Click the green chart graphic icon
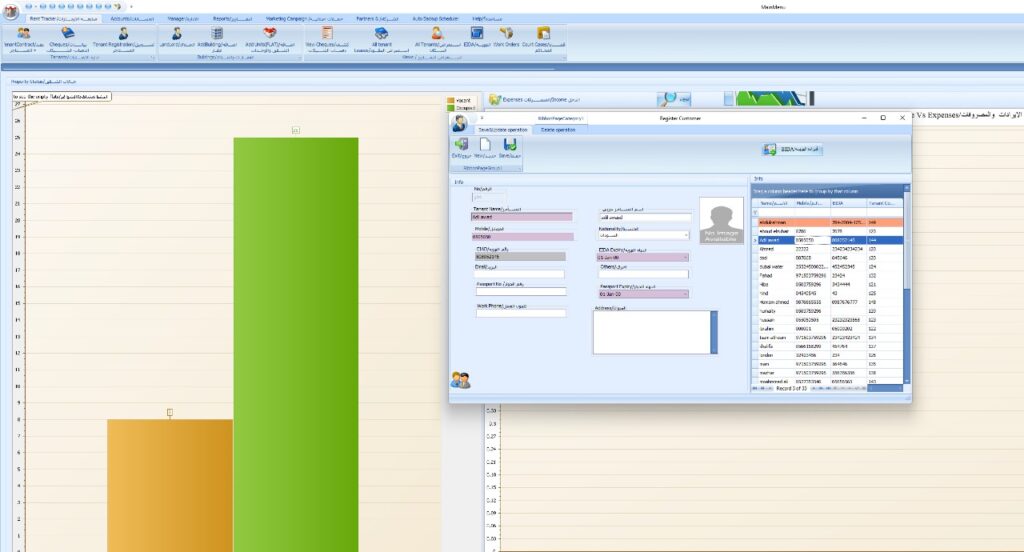 click(x=769, y=99)
